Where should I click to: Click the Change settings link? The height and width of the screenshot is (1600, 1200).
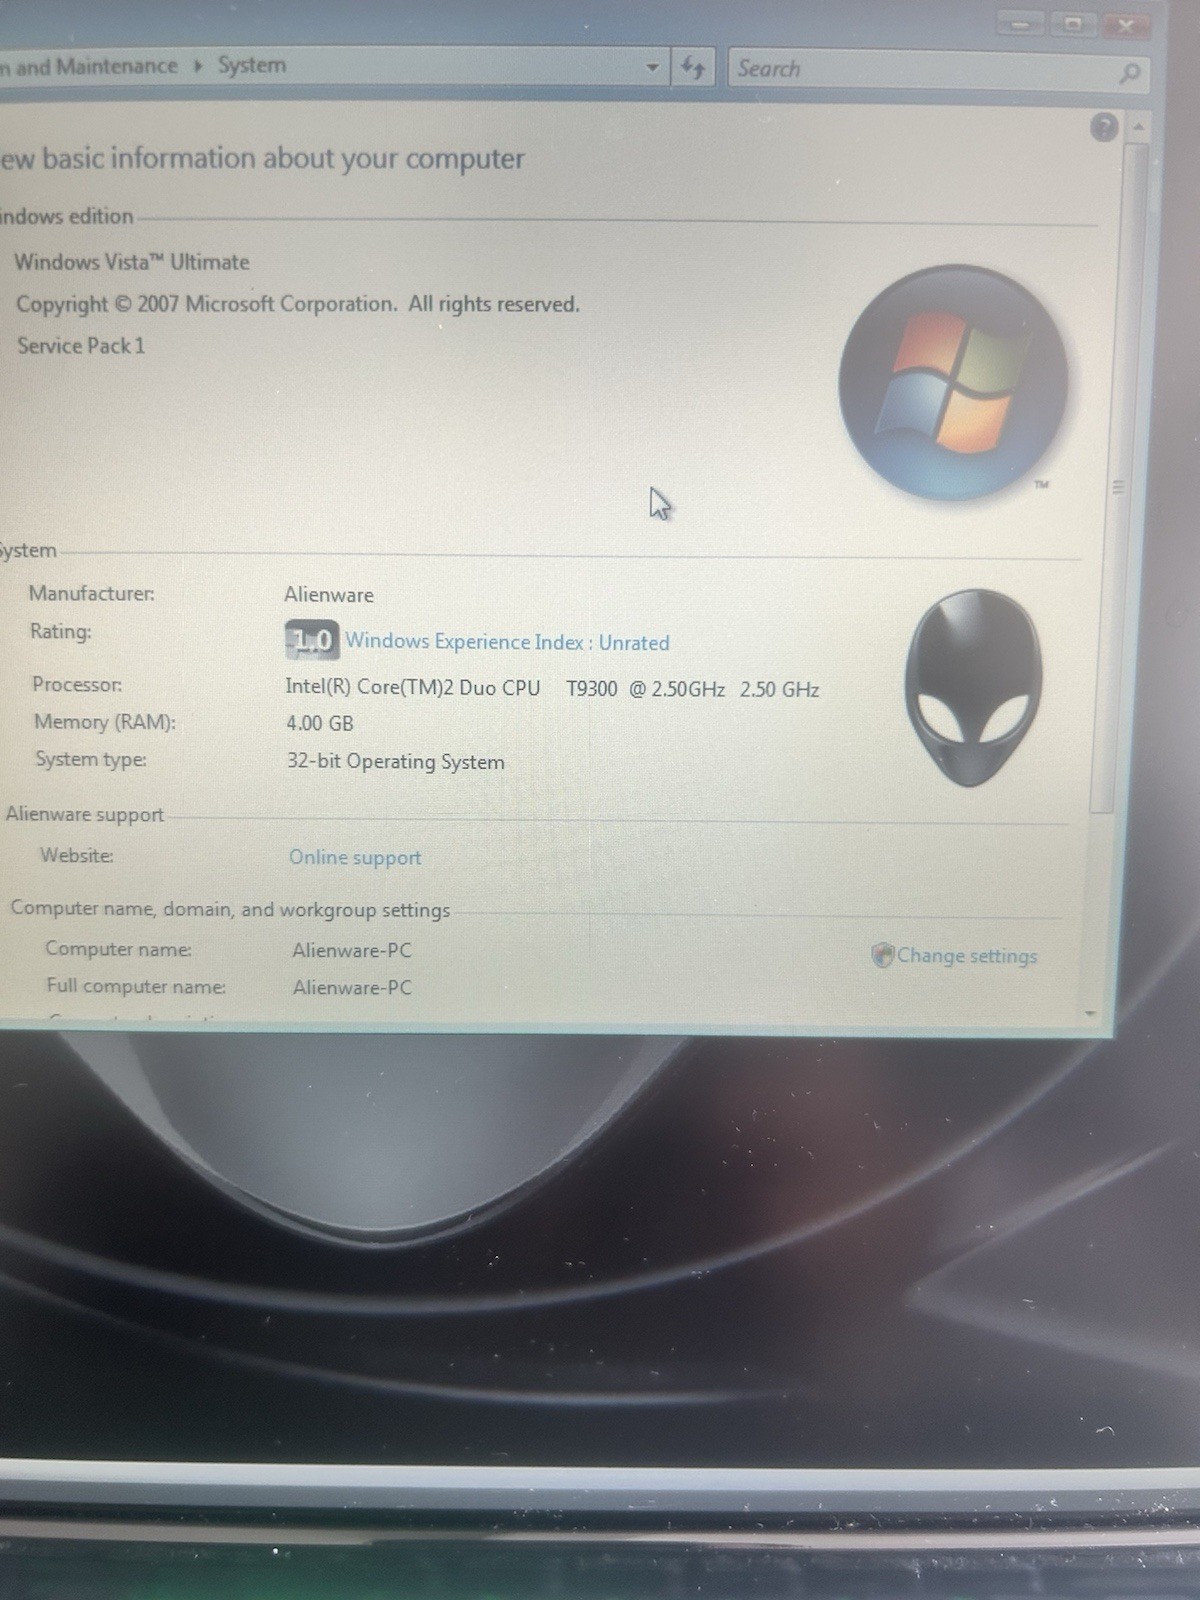tap(967, 956)
